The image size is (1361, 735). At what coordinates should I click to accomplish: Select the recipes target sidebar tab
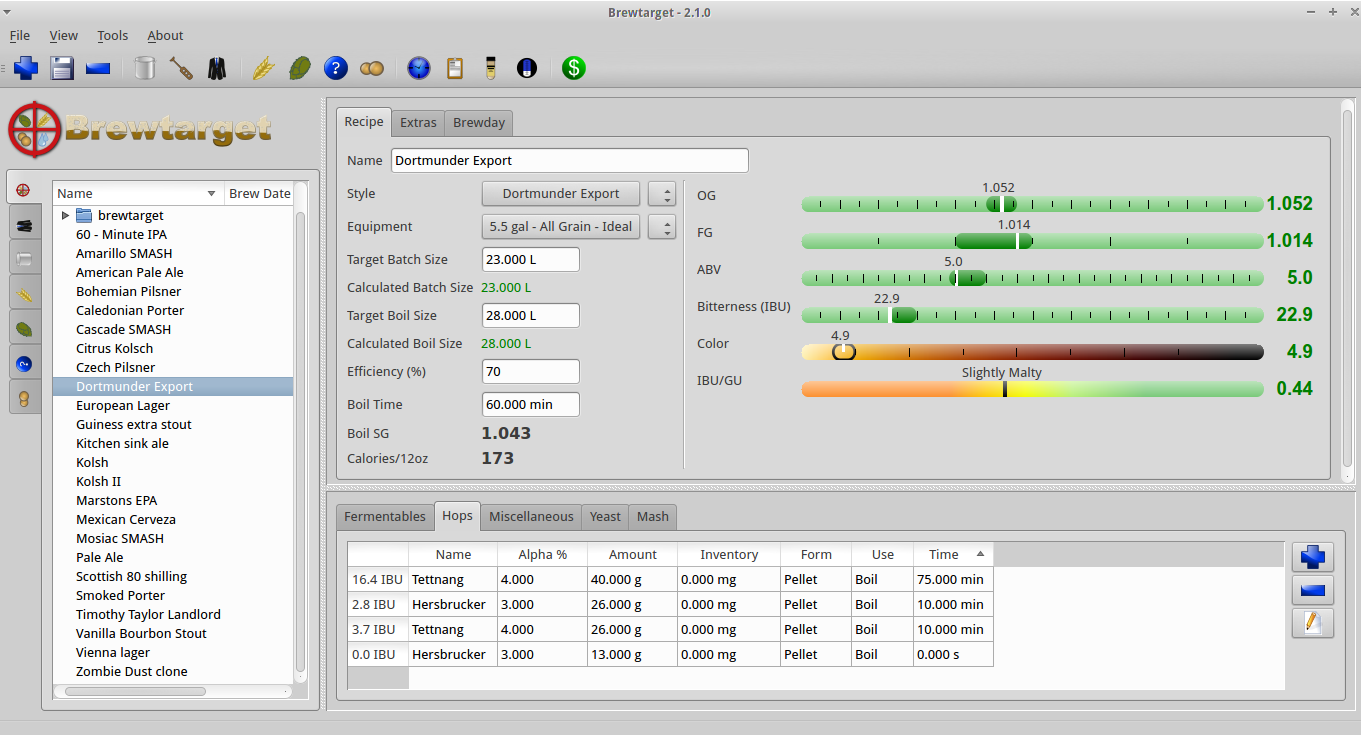24,189
